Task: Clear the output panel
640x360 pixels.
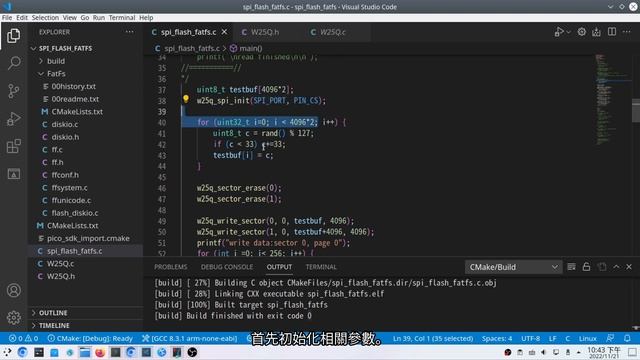Action: (x=571, y=267)
